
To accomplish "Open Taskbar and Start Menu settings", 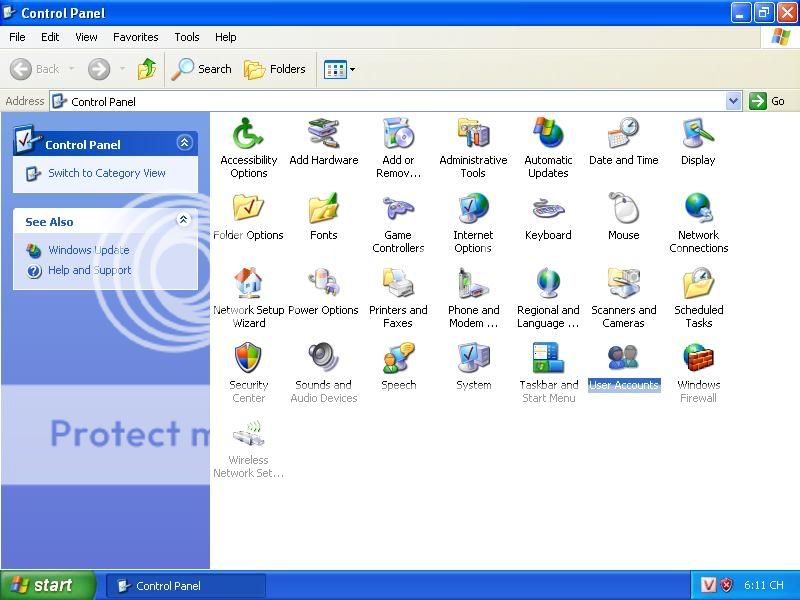I will pyautogui.click(x=548, y=373).
